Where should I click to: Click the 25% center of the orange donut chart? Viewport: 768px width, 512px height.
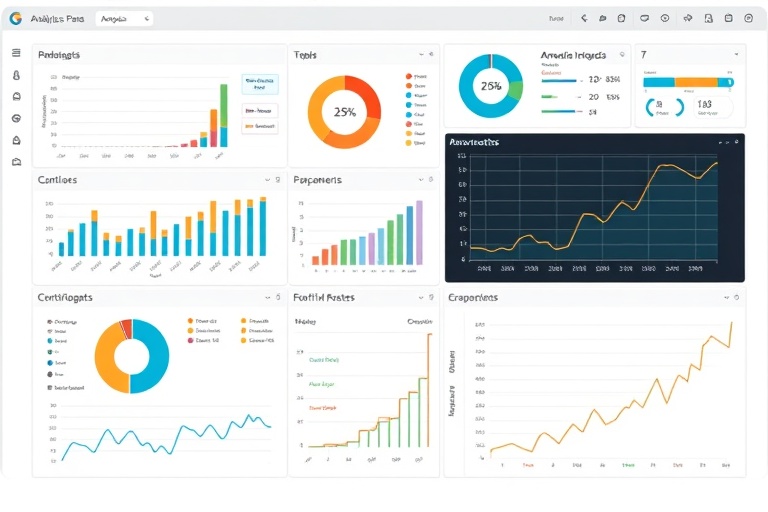(344, 113)
